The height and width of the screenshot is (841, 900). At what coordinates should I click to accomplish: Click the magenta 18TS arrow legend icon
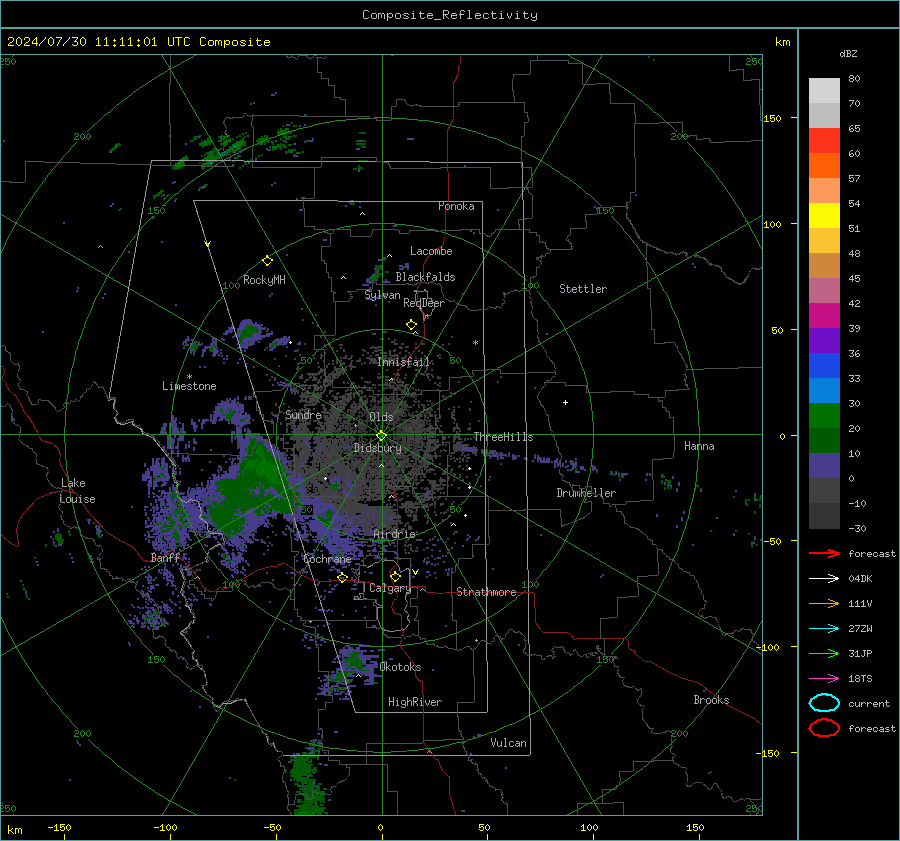824,679
